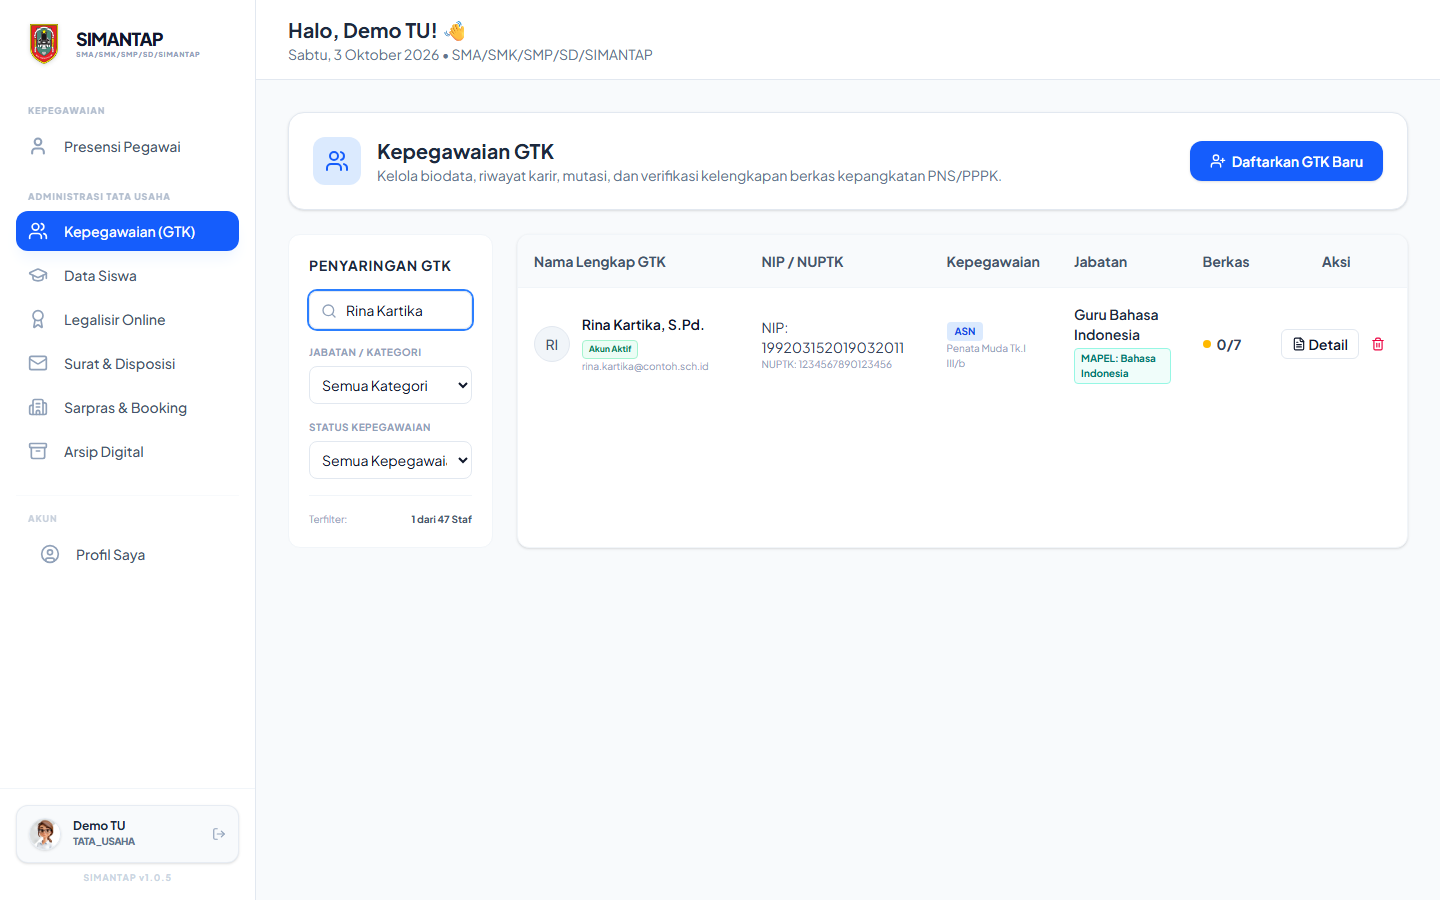This screenshot has height=900, width=1440.
Task: Click the NUPTK: 1234567890123456 text
Action: [827, 364]
